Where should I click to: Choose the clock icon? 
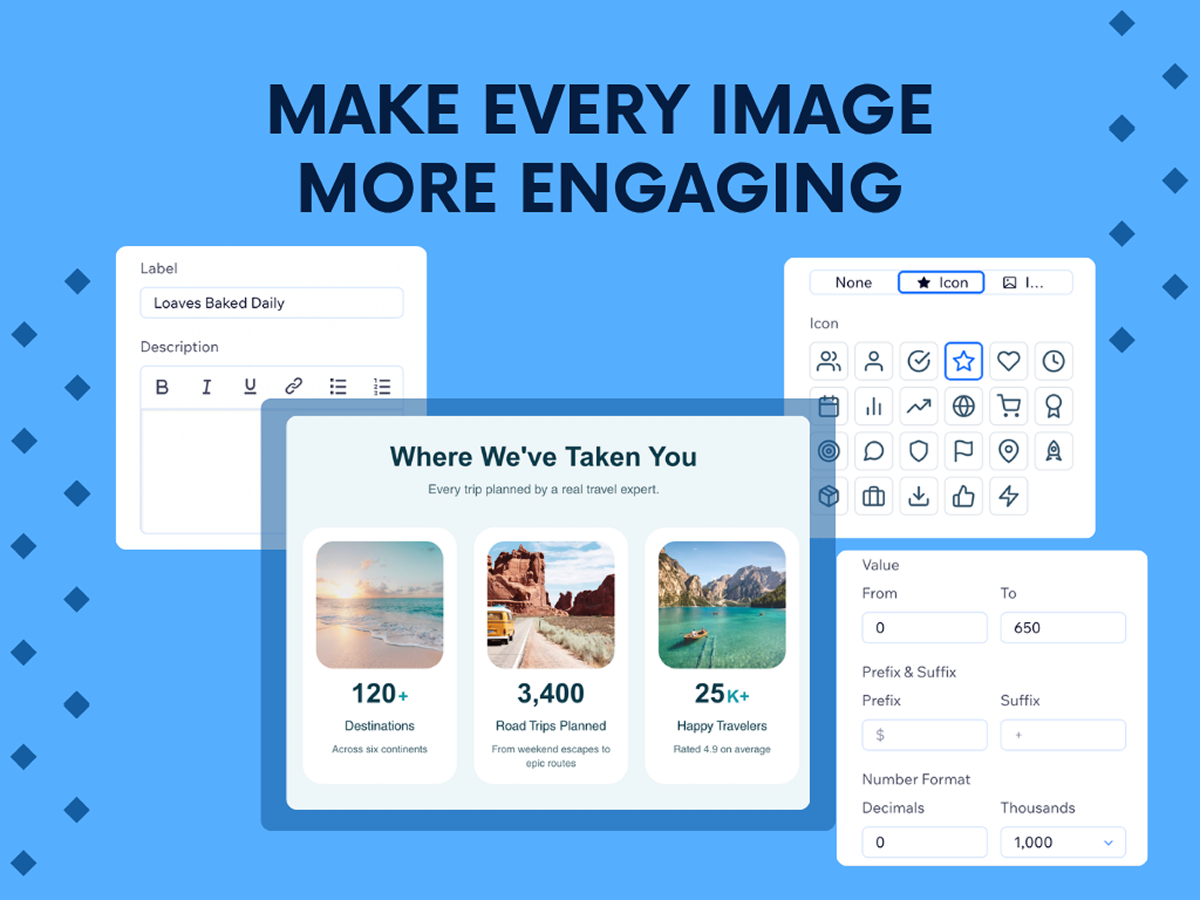coord(1054,361)
